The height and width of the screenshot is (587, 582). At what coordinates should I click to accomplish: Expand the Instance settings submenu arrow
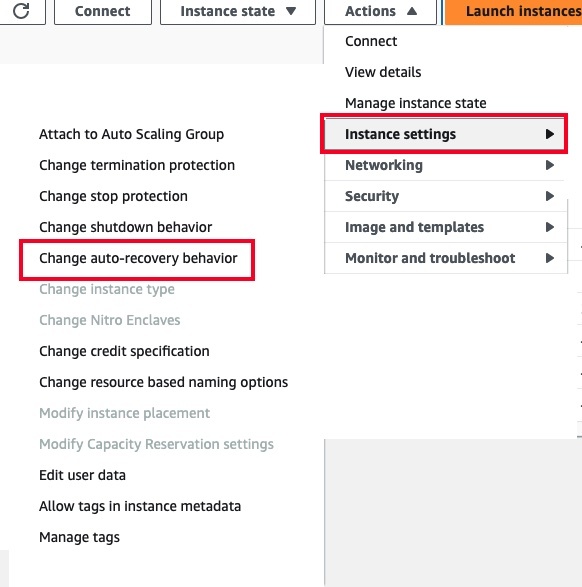coord(549,134)
